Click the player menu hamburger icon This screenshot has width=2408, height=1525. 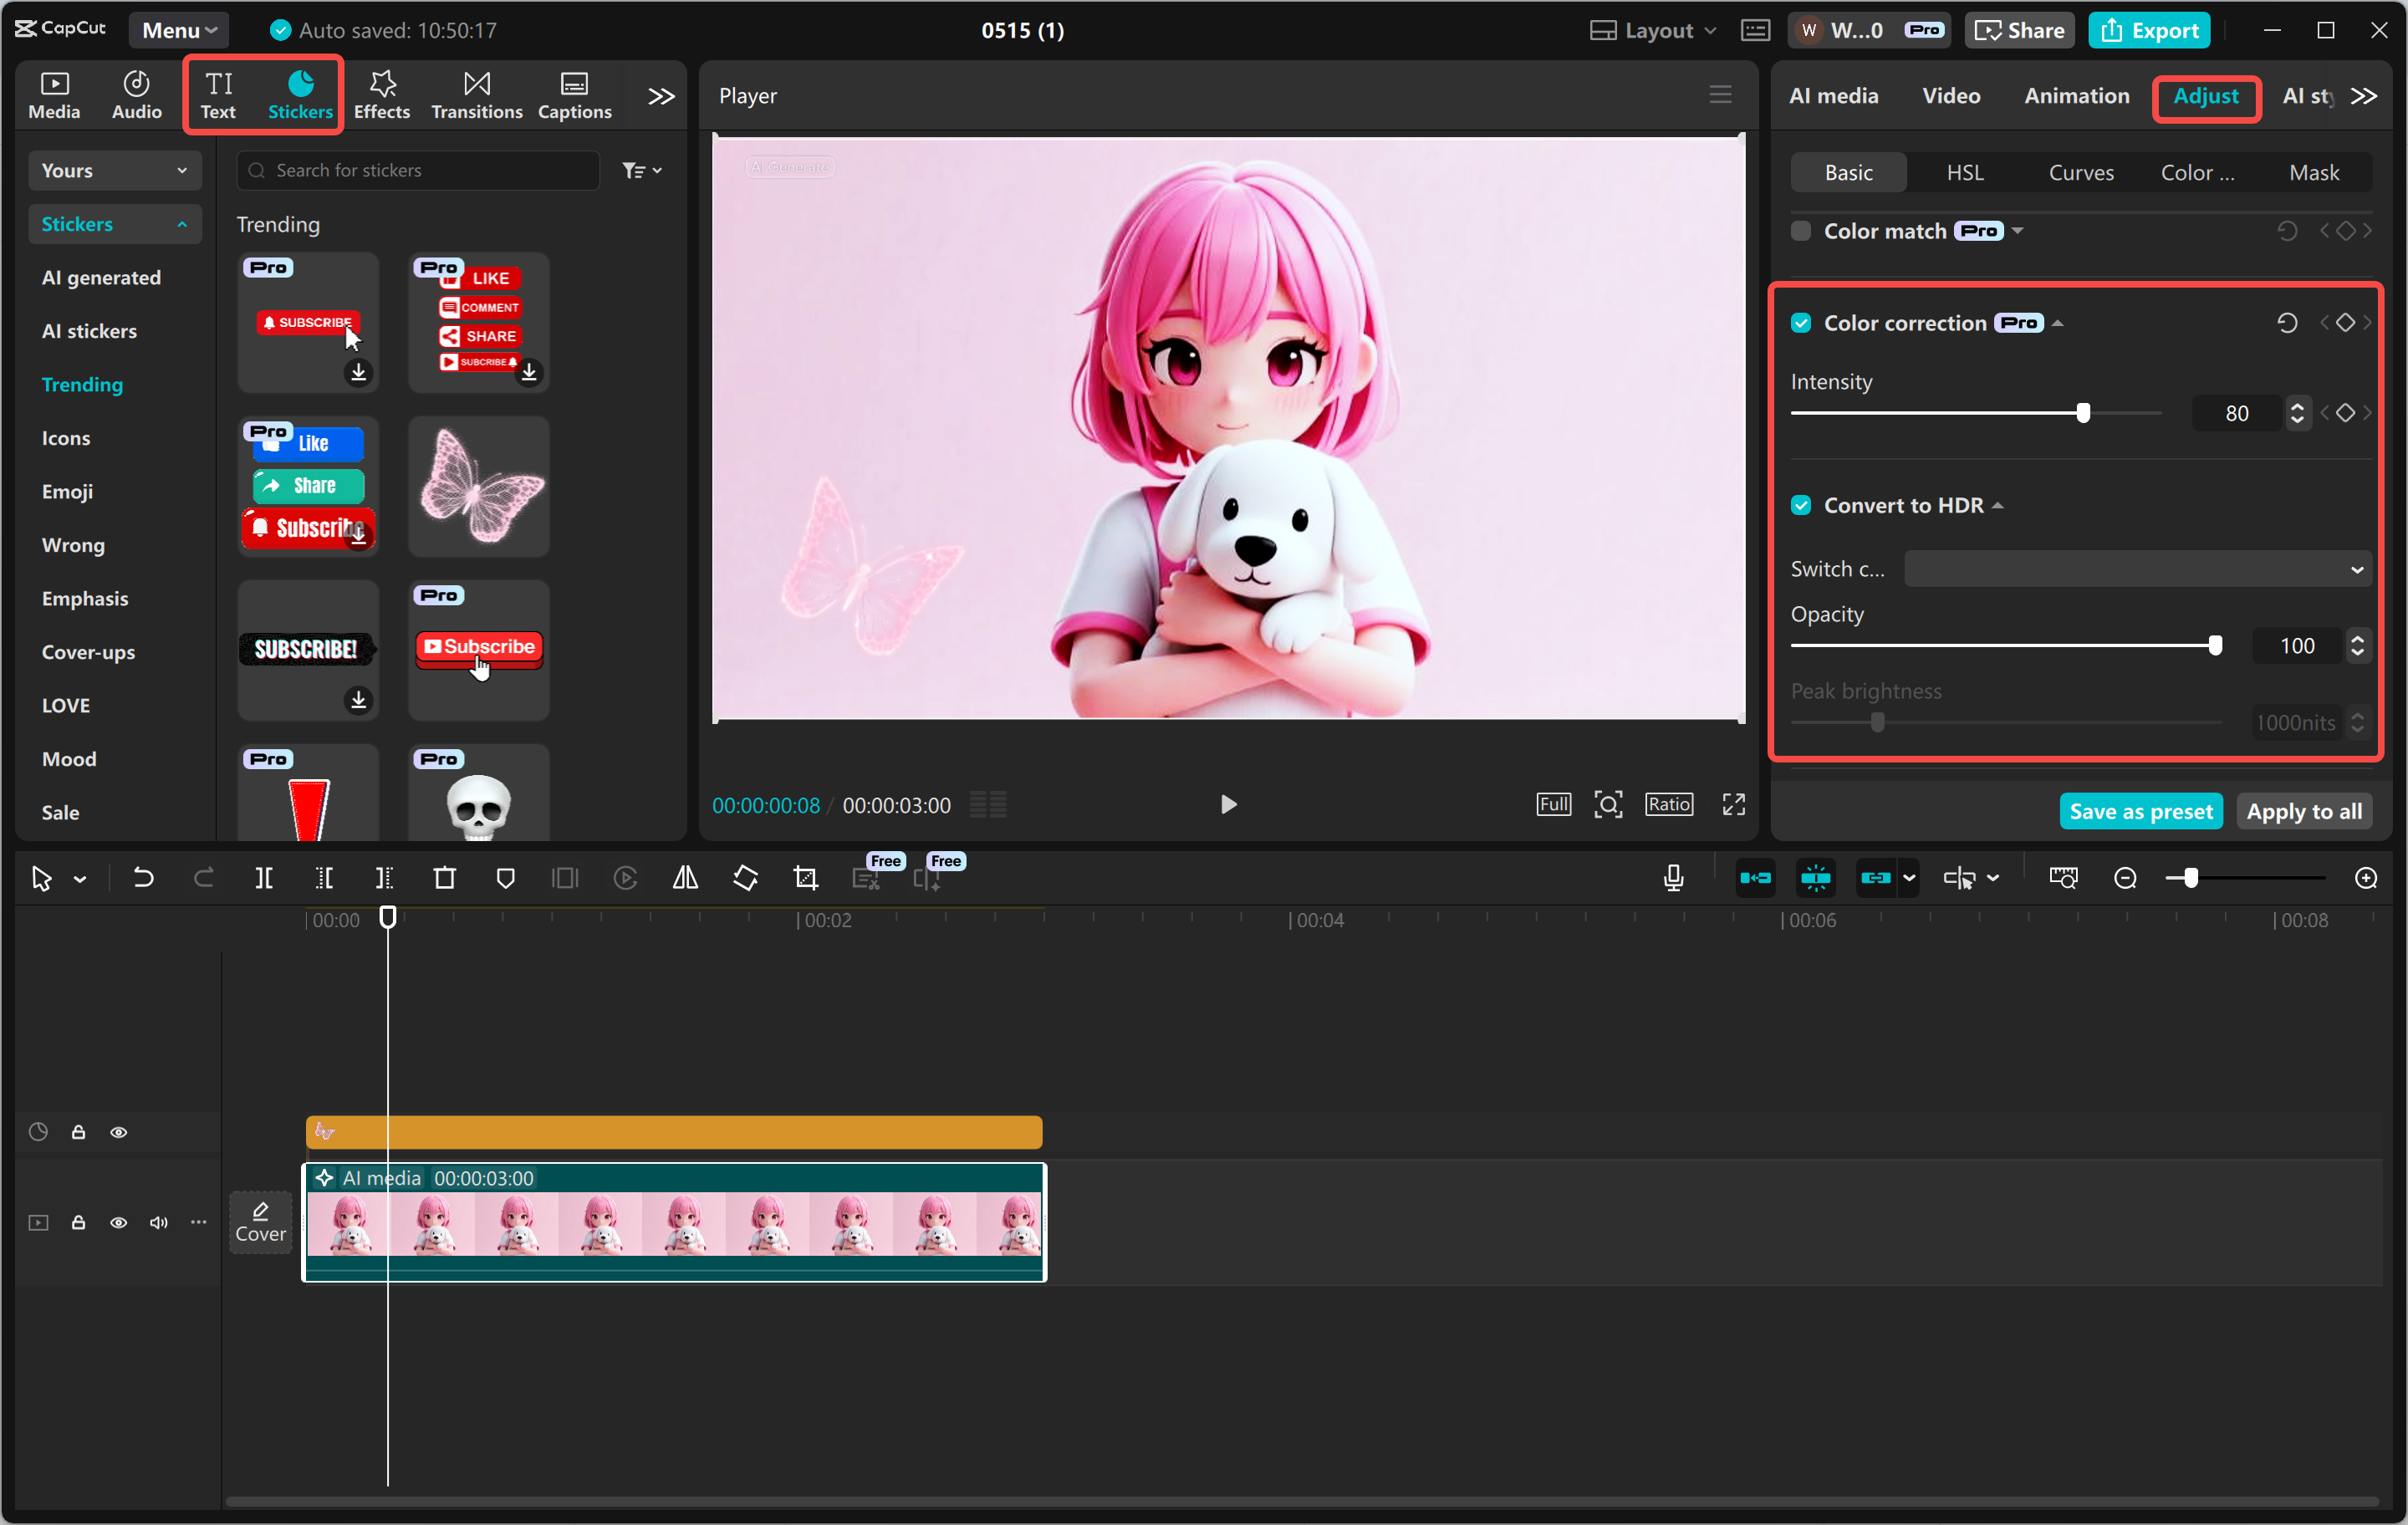point(1720,95)
